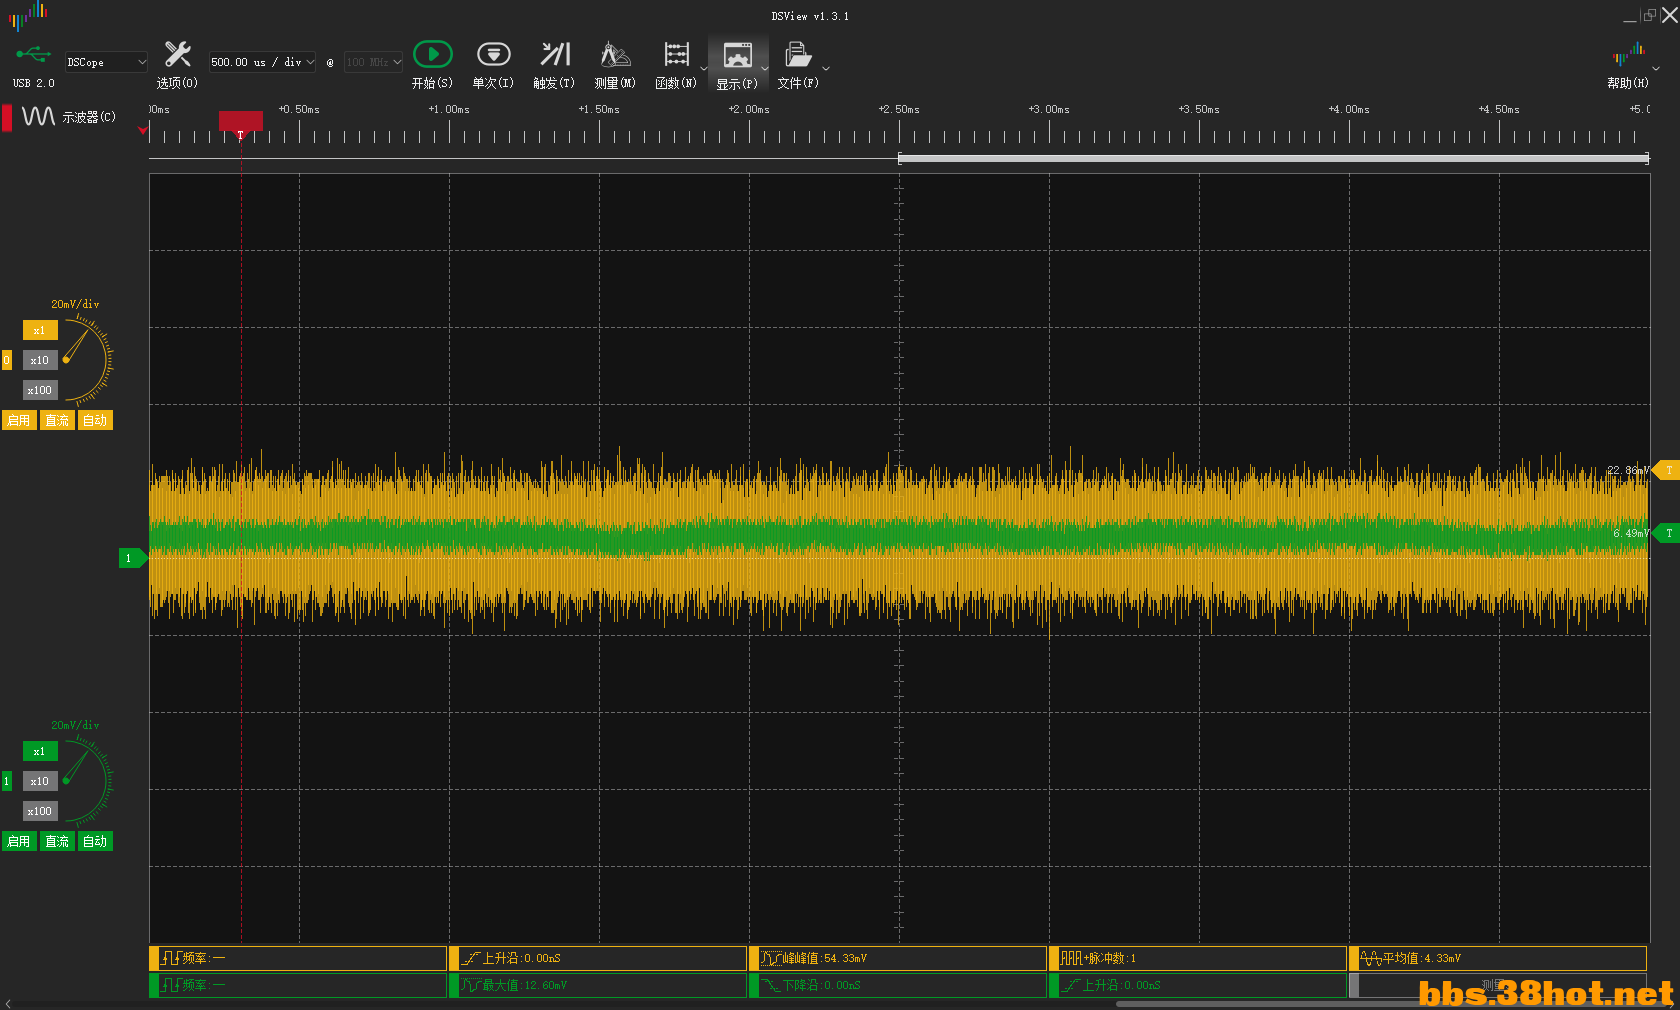This screenshot has width=1680, height=1010.
Task: Expand the 文件(F) dropdown arrow
Action: (x=826, y=69)
